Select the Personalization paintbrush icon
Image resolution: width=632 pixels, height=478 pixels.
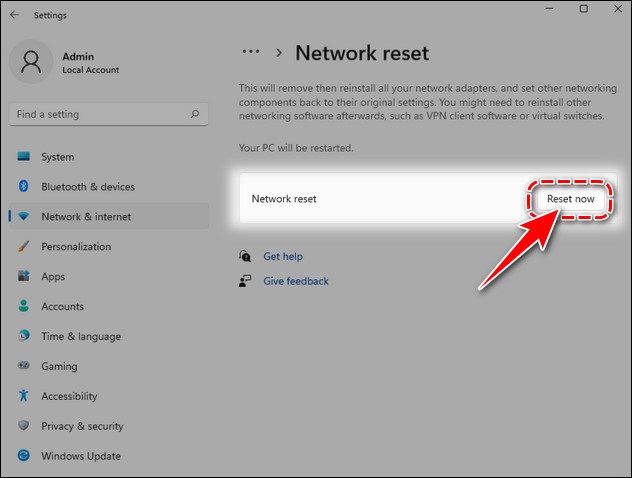(24, 247)
